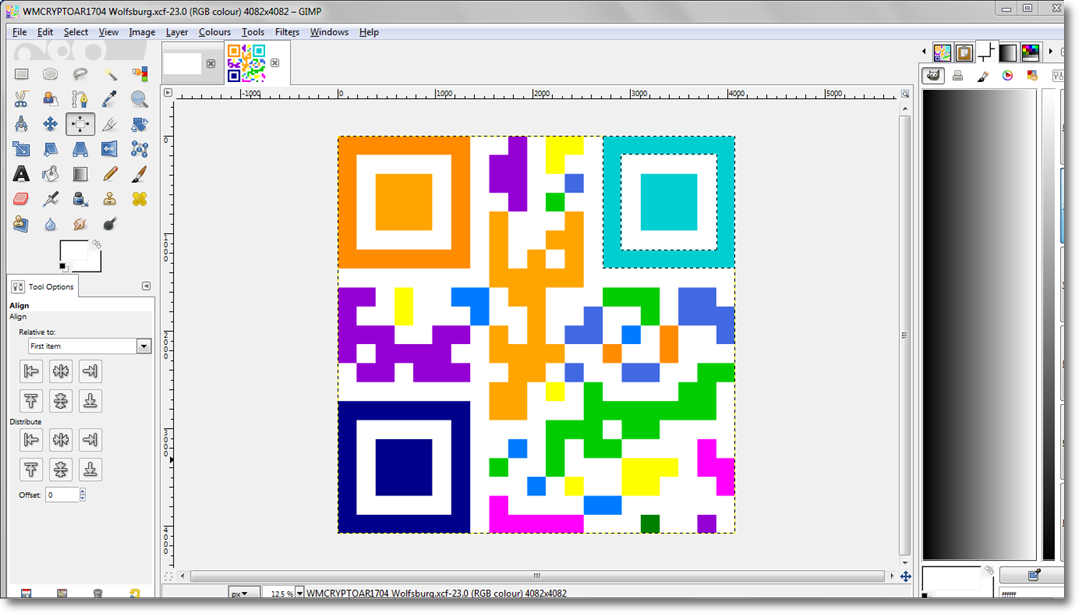Screen dimensions: 1080x615
Task: Select the Rectangle Select tool
Action: pyautogui.click(x=21, y=74)
